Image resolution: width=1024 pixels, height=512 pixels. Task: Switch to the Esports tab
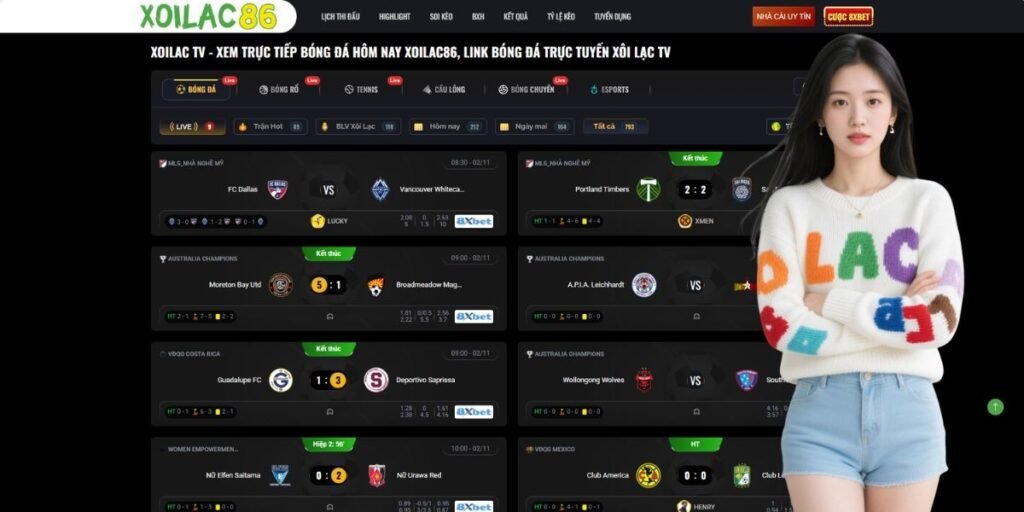tap(609, 89)
